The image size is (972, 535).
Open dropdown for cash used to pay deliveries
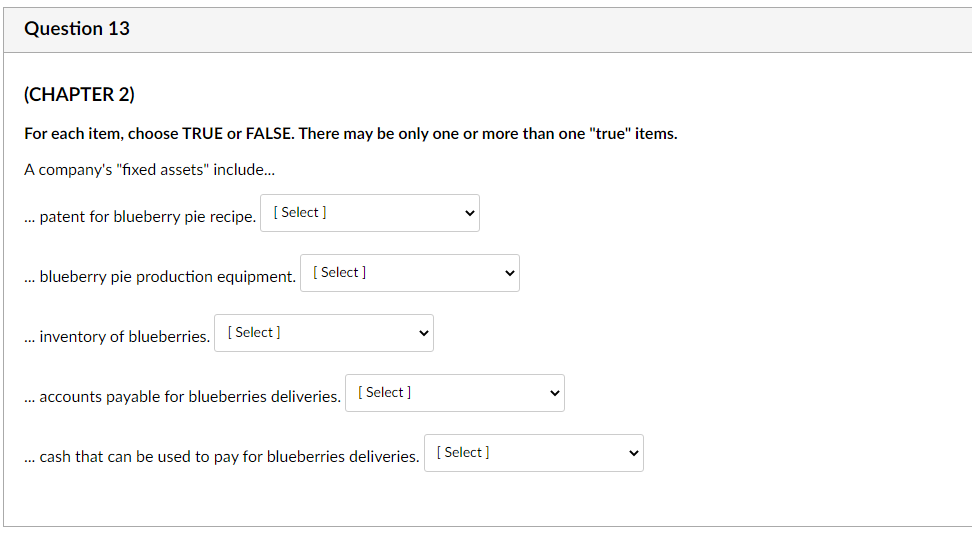click(x=534, y=453)
